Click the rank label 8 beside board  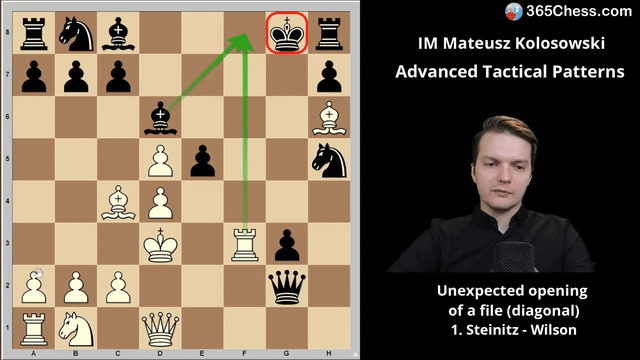7,32
